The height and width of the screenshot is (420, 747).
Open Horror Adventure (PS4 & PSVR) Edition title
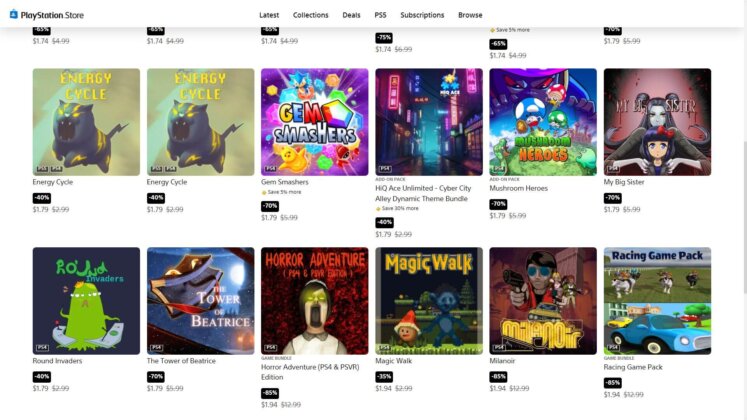click(310, 372)
